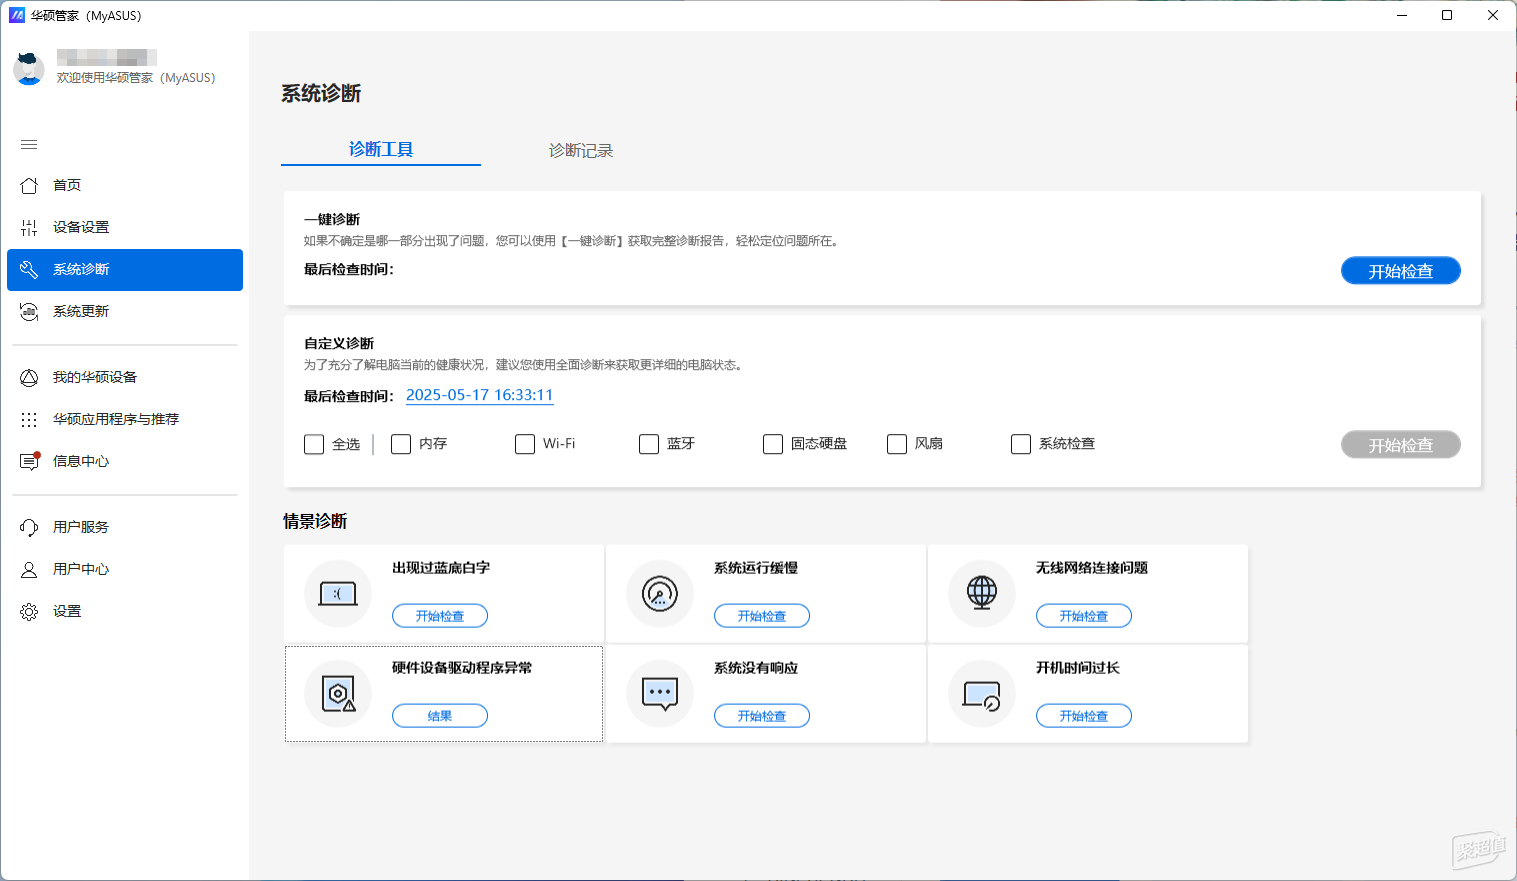1517x881 pixels.
Task: Minimize the MyASUS window
Action: click(x=1402, y=15)
